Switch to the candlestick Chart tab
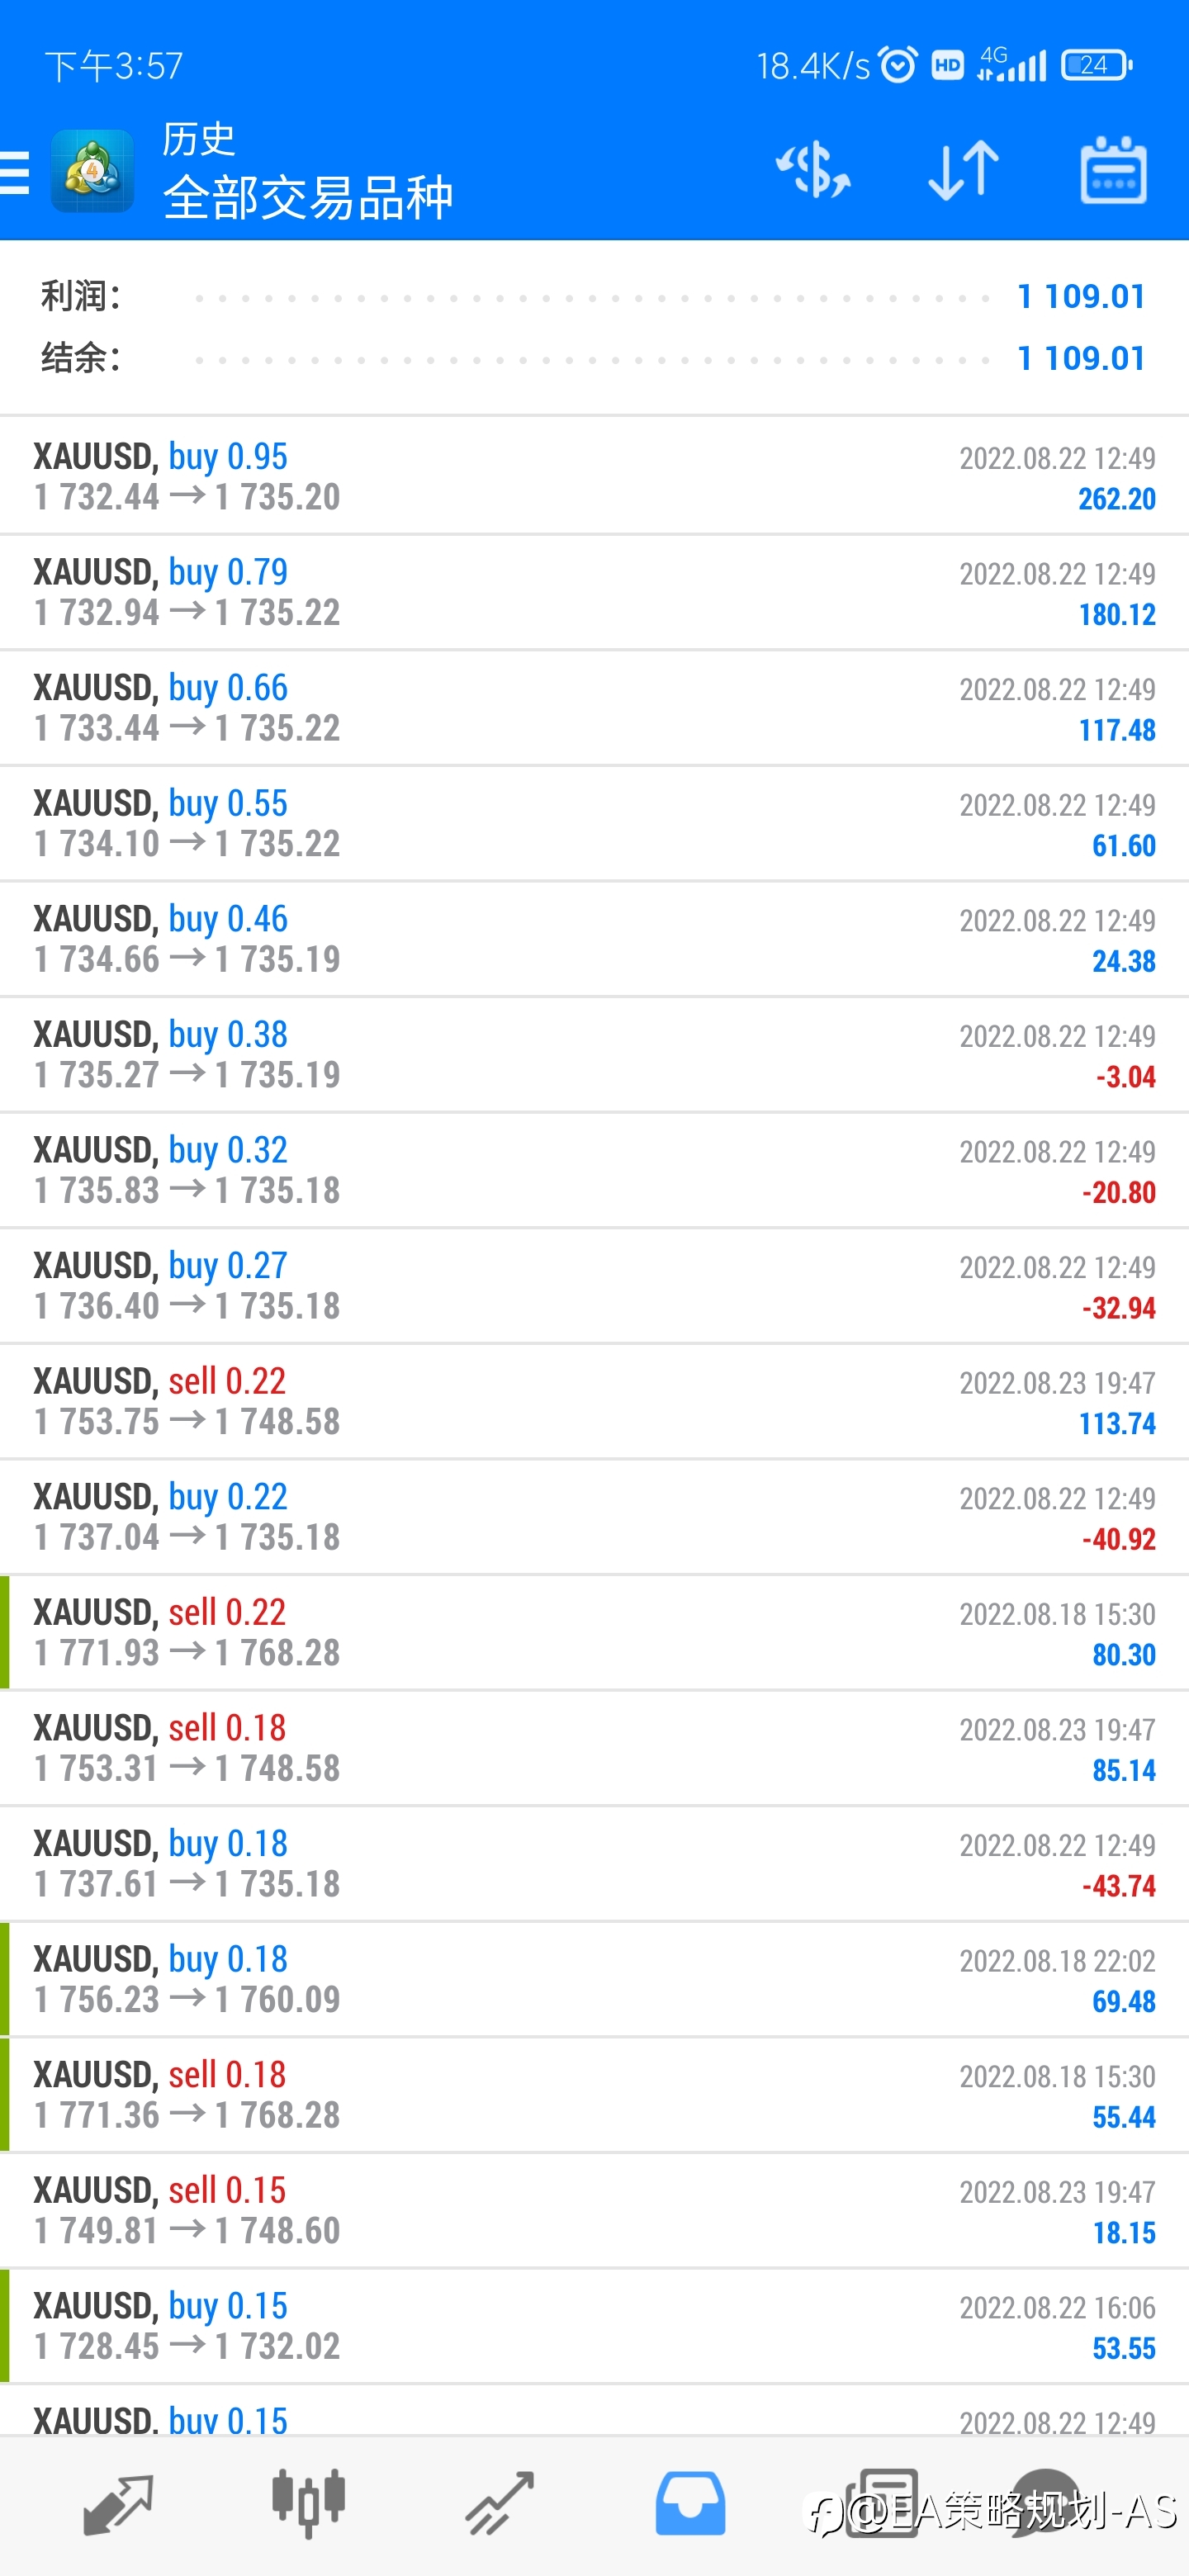1189x2576 pixels. tap(309, 2504)
